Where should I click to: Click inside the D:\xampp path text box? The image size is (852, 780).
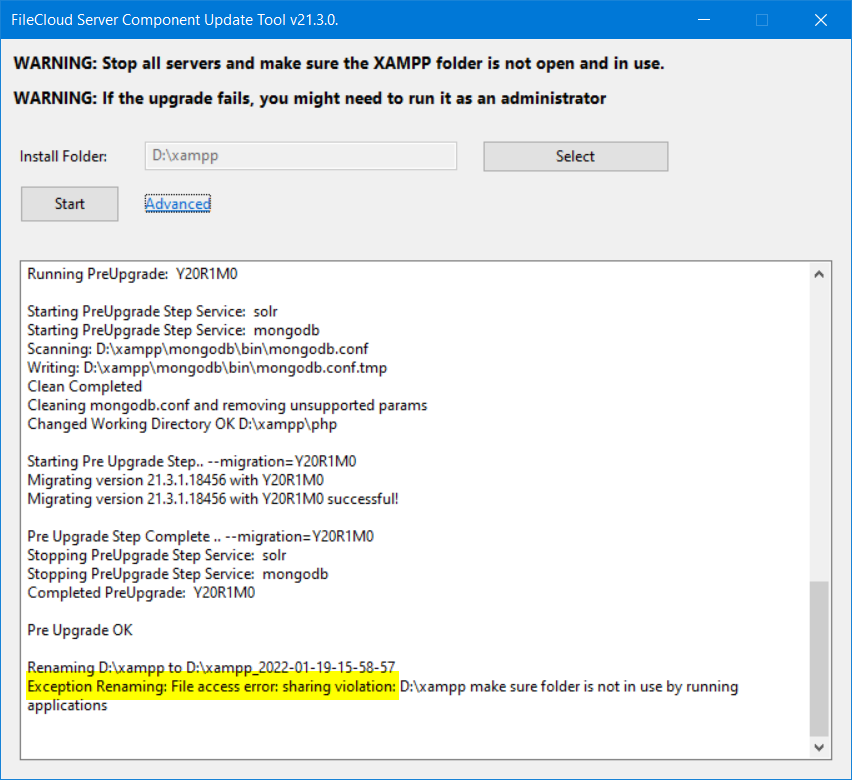300,156
